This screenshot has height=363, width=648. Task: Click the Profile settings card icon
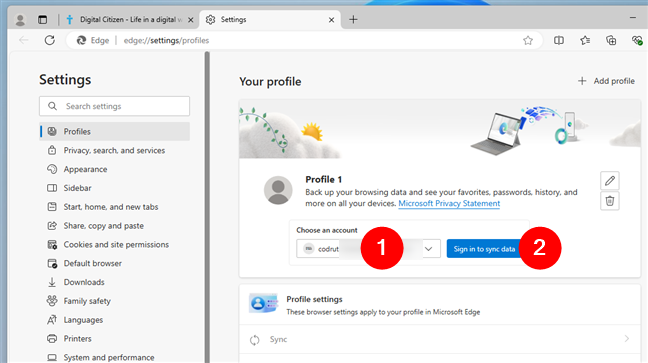[x=263, y=304]
